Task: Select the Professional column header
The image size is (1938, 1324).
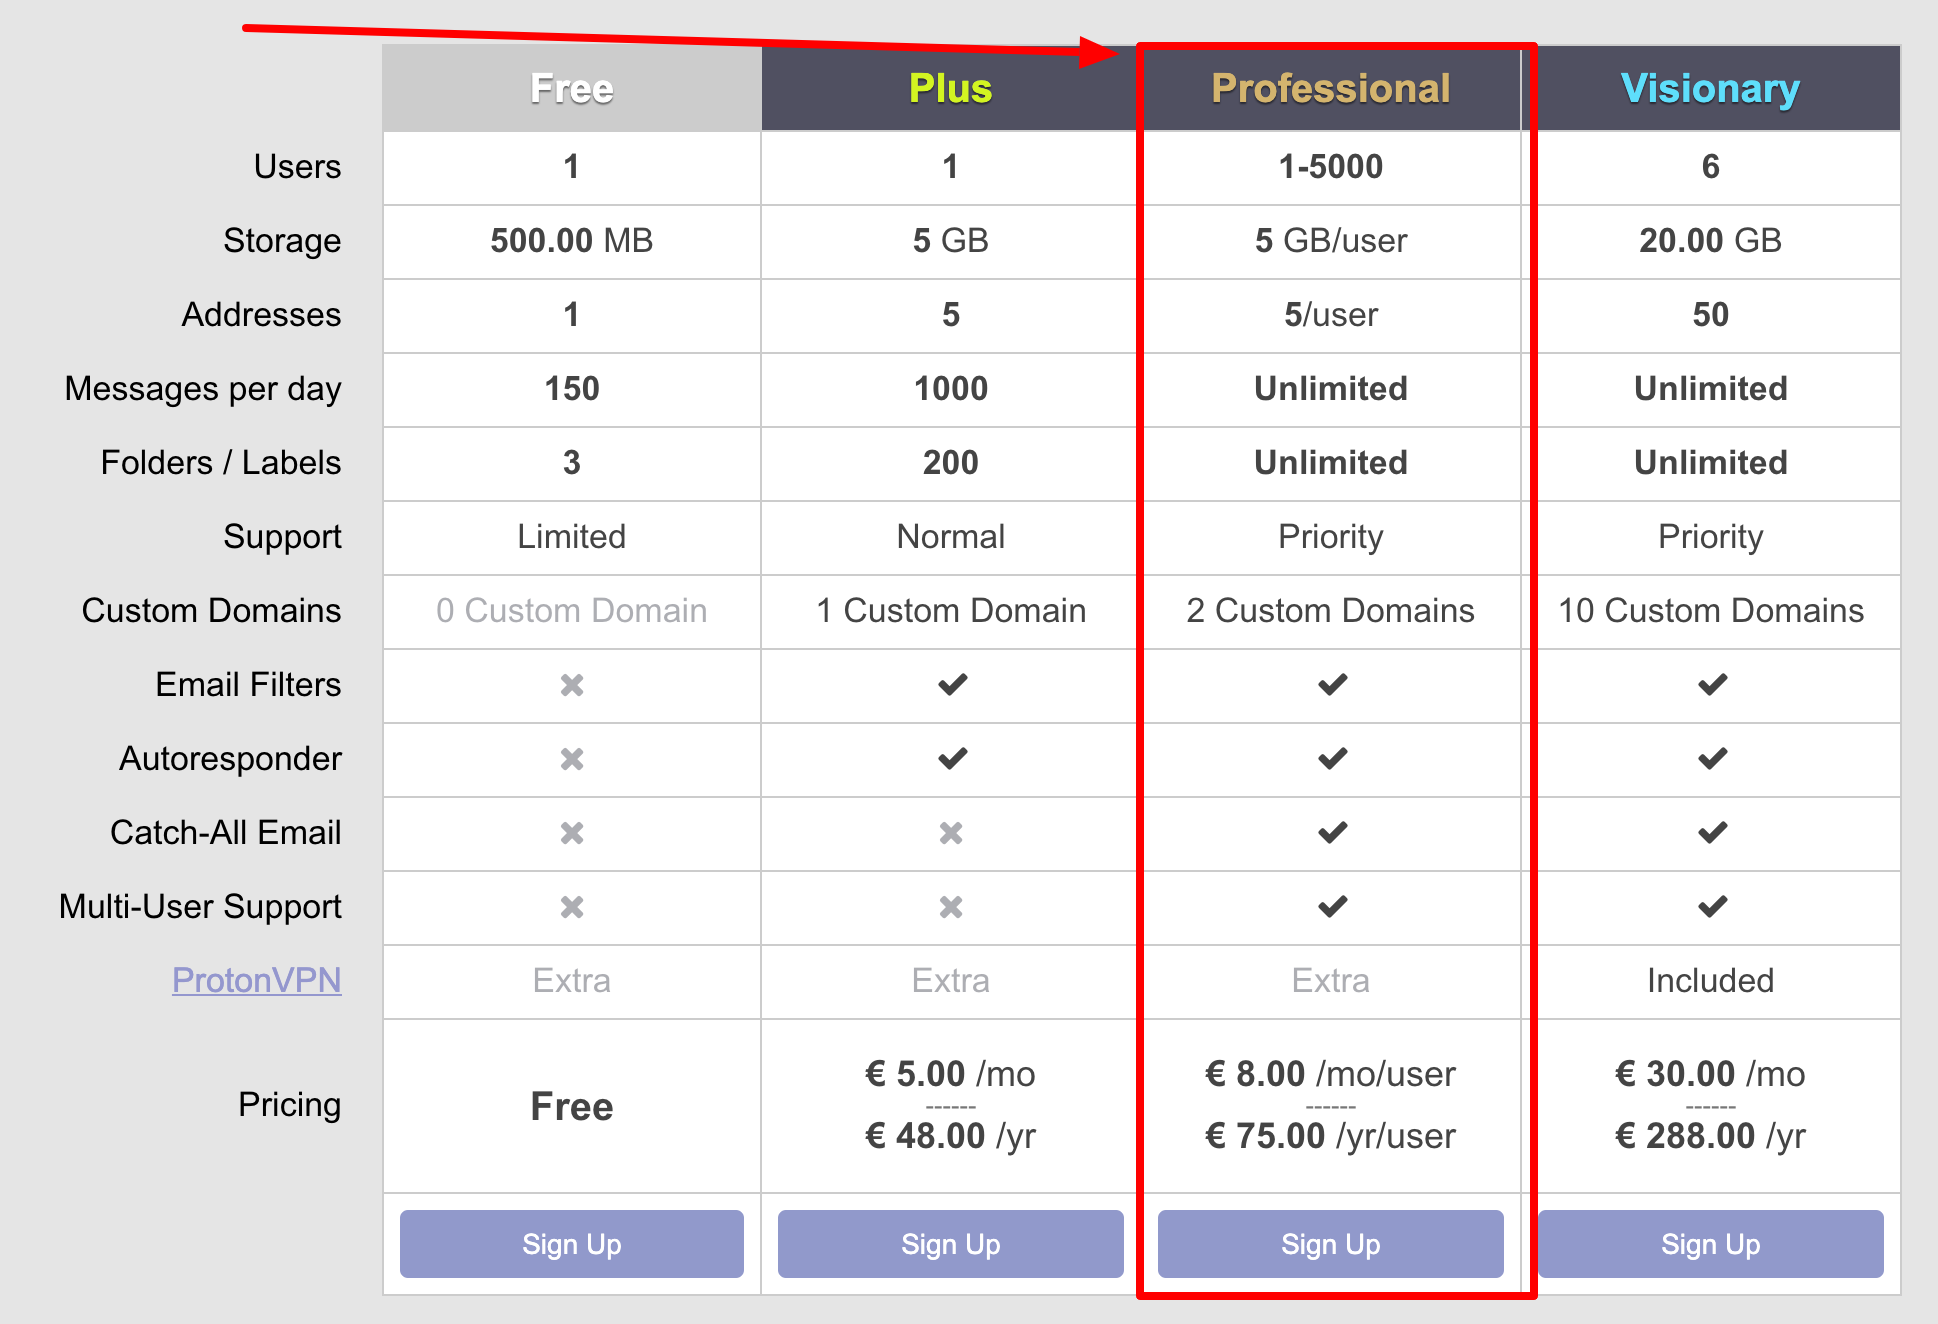Action: click(1330, 88)
